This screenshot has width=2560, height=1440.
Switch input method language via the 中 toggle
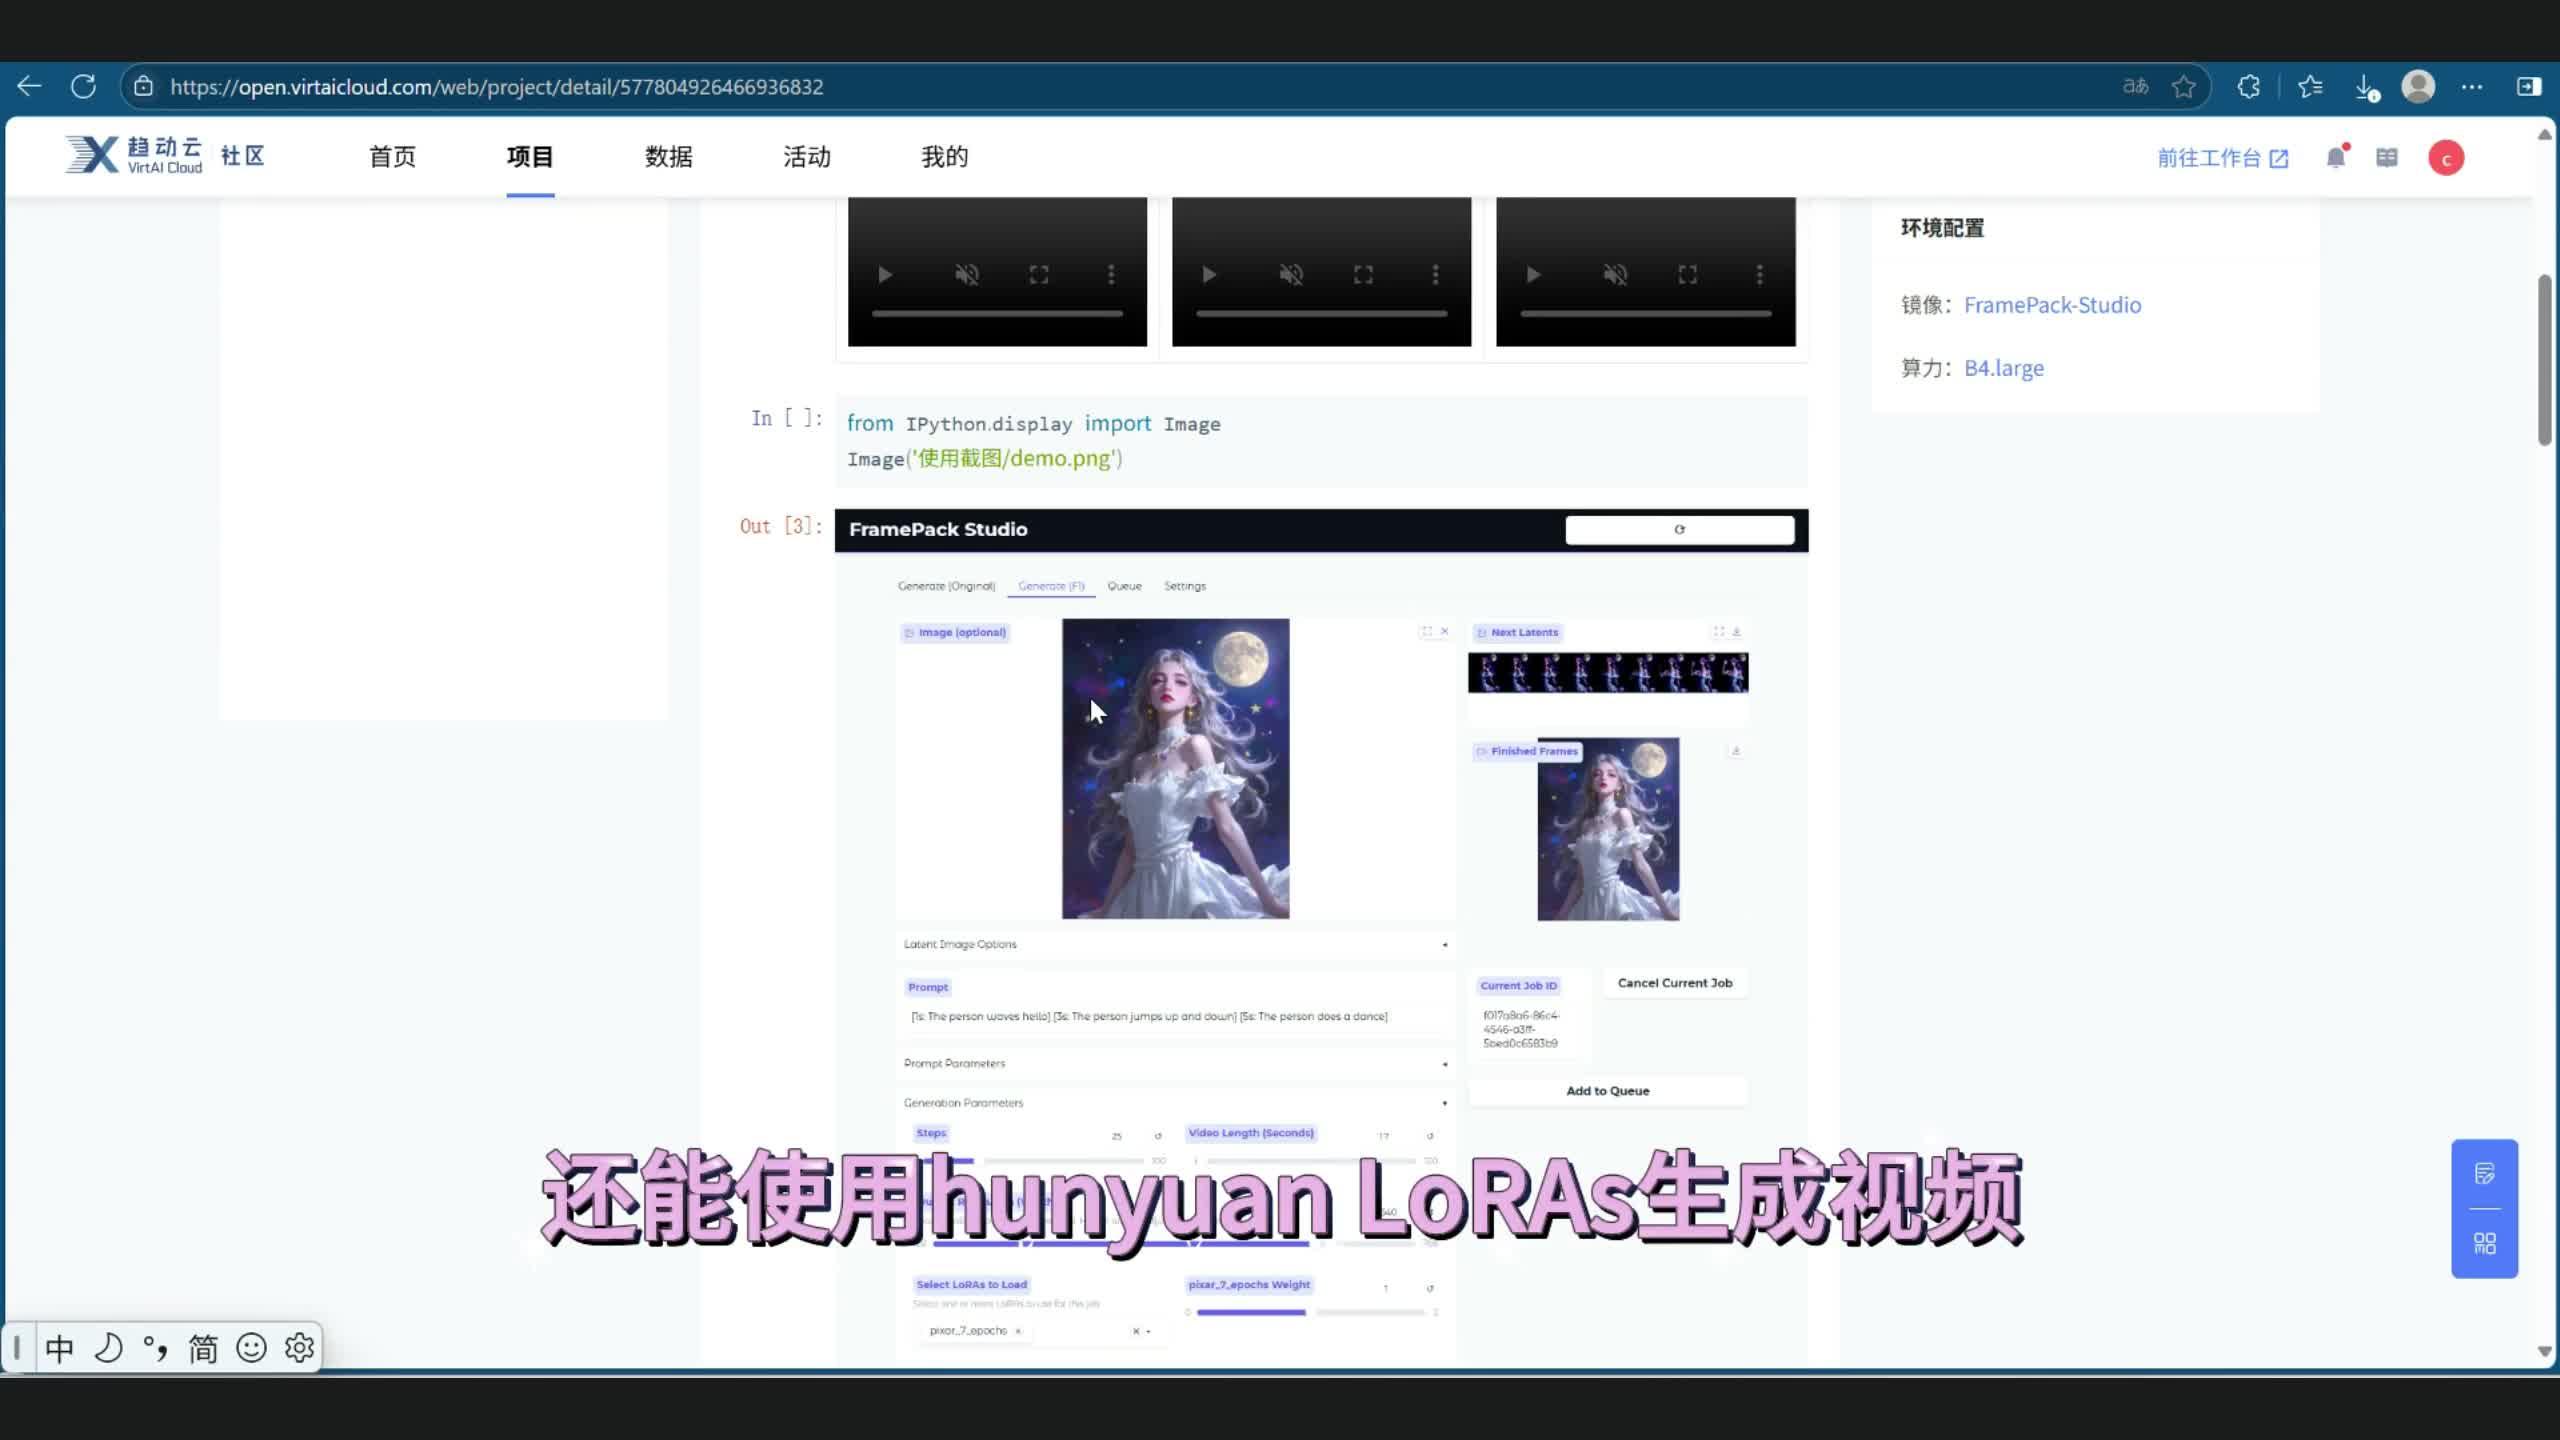coord(58,1348)
